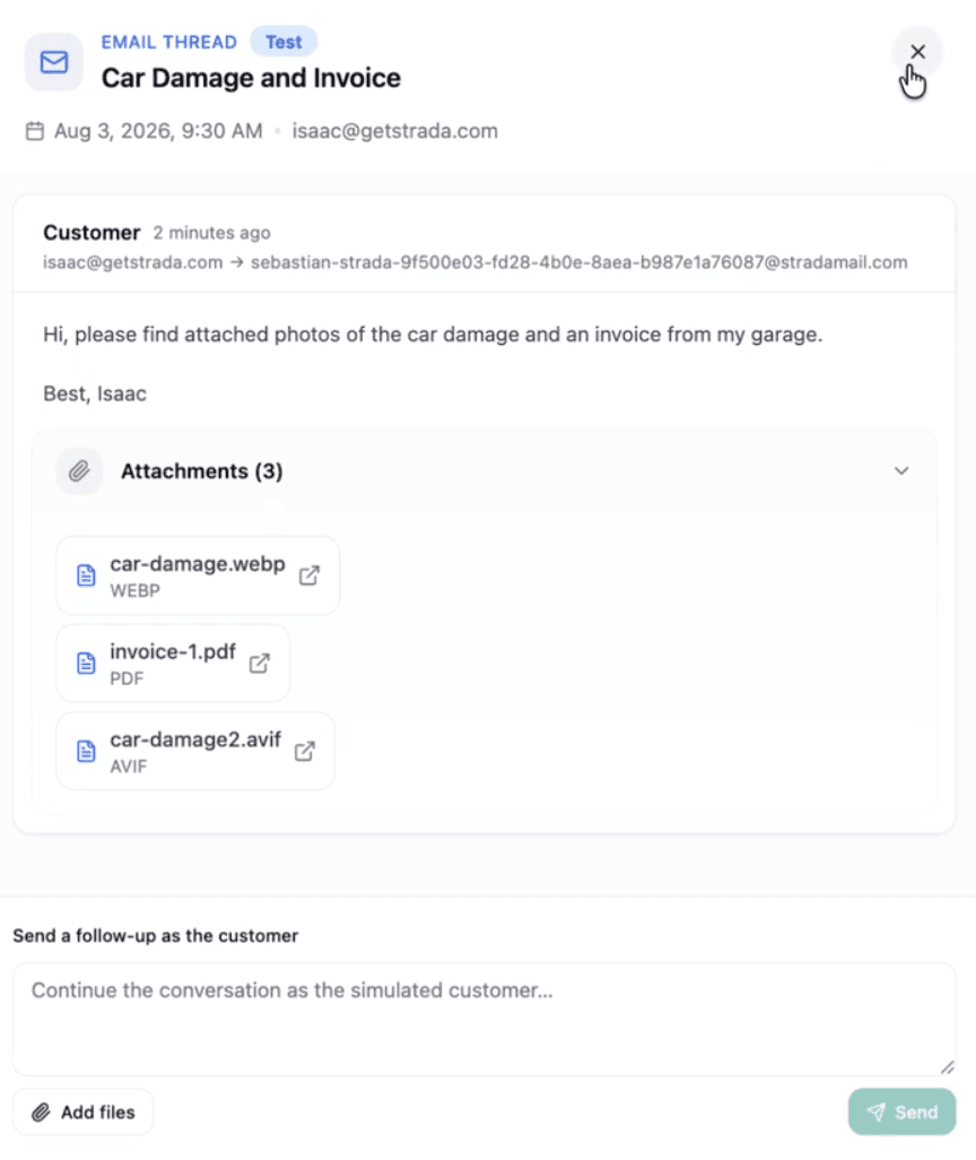
Task: Click the file icon of invoice-1.pdf
Action: point(87,664)
